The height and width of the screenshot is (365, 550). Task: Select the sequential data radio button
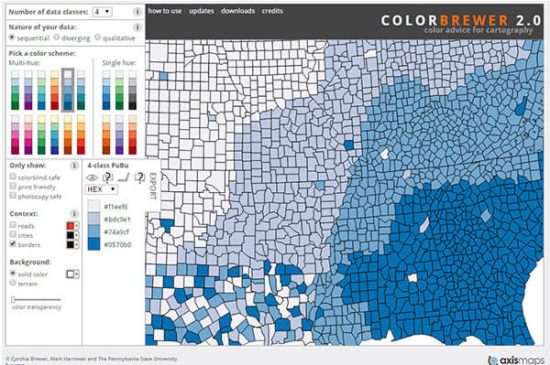[x=12, y=37]
